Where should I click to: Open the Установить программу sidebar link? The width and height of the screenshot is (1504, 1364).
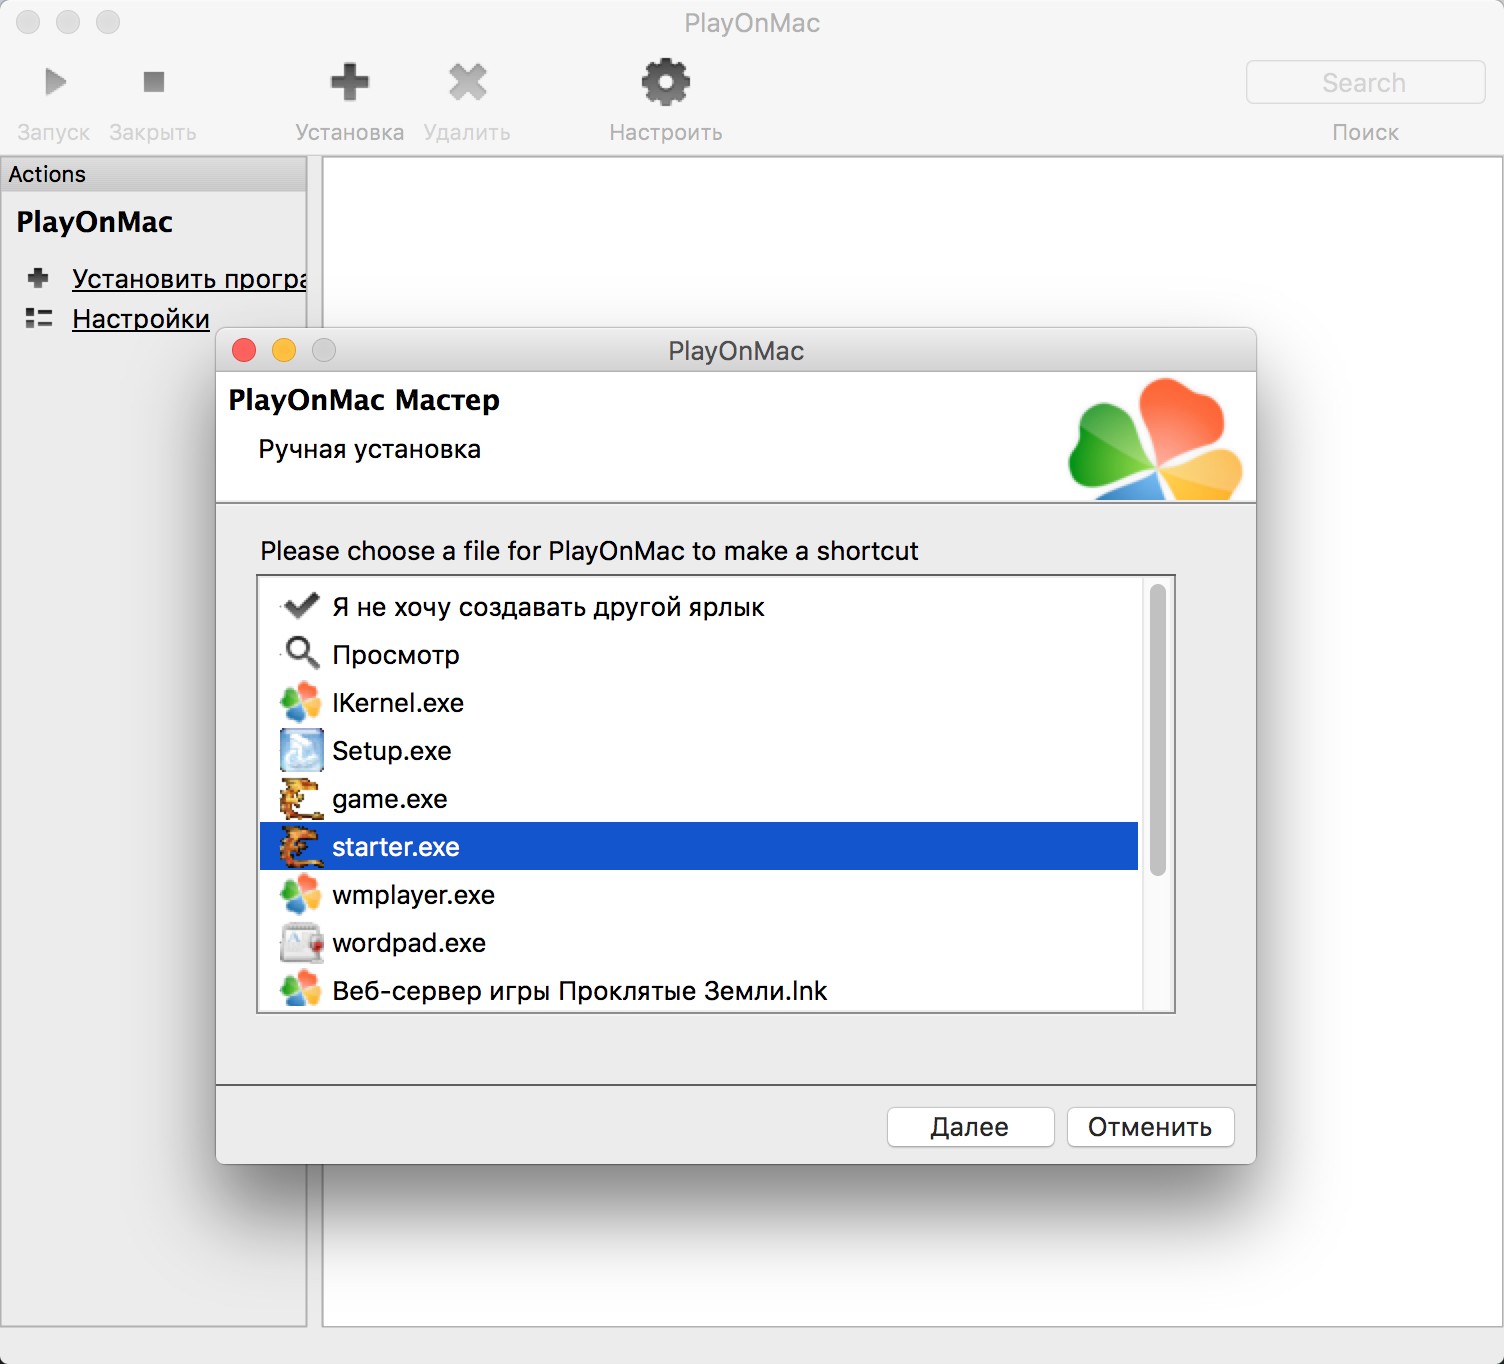click(188, 278)
